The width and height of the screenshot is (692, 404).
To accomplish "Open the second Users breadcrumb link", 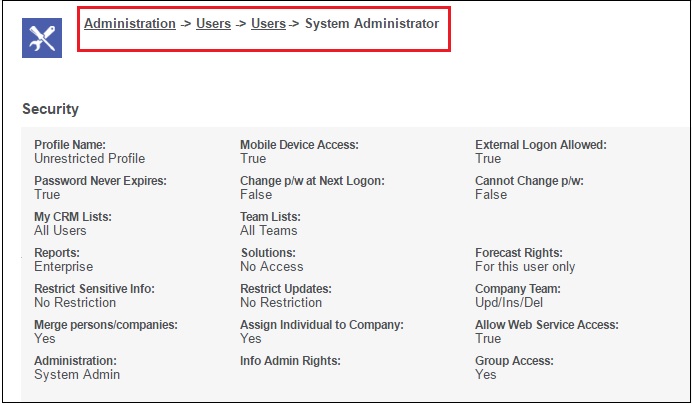I will click(x=268, y=23).
